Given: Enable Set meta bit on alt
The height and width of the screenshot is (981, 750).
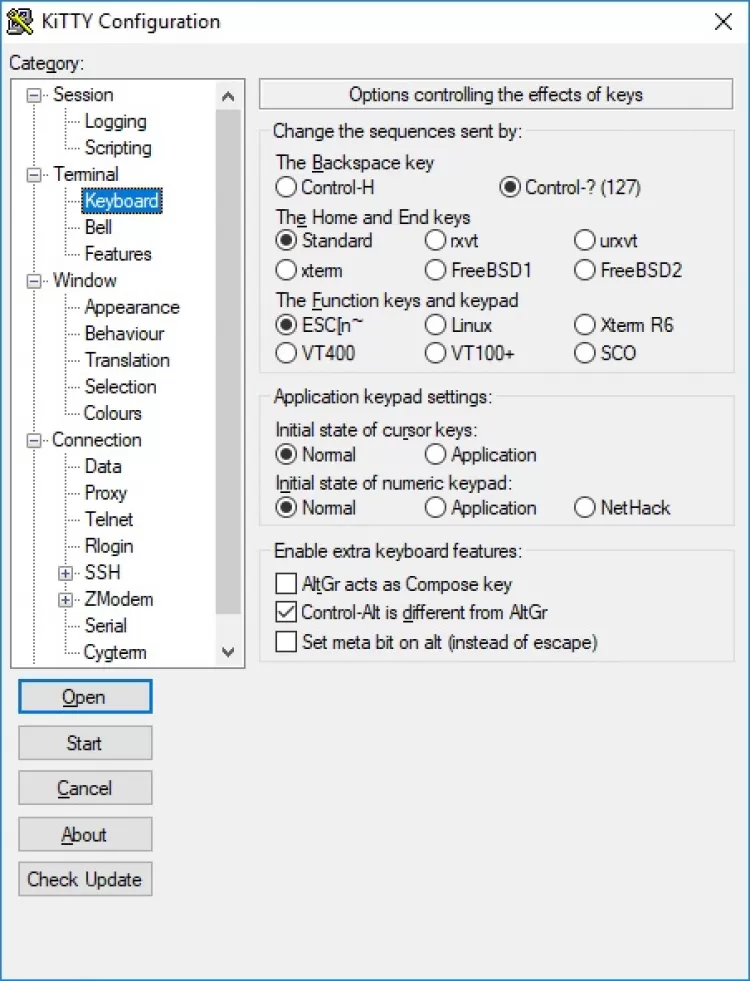Looking at the screenshot, I should [286, 642].
